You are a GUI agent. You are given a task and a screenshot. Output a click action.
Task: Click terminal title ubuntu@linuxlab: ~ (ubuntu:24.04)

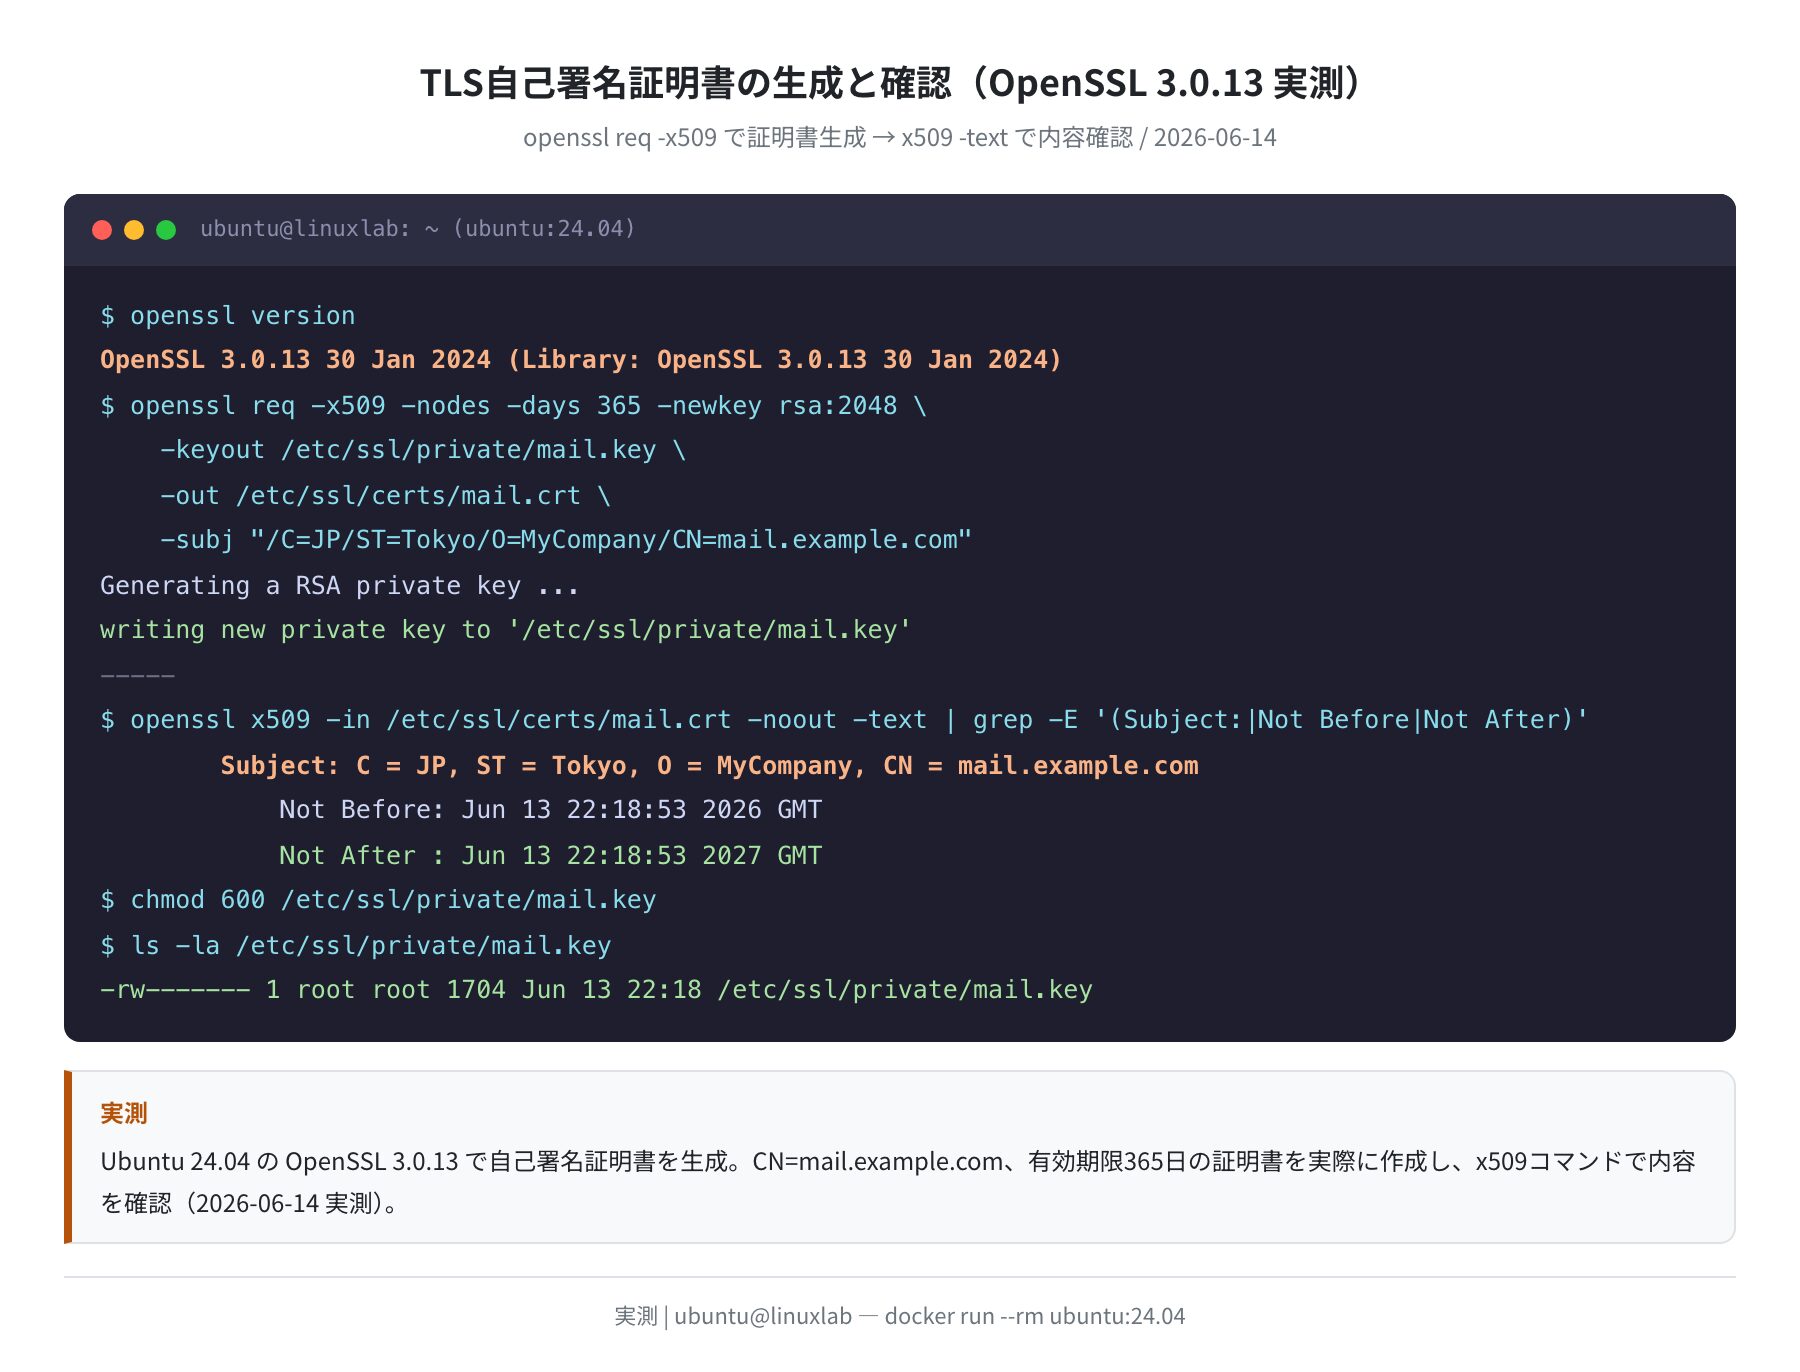(417, 229)
